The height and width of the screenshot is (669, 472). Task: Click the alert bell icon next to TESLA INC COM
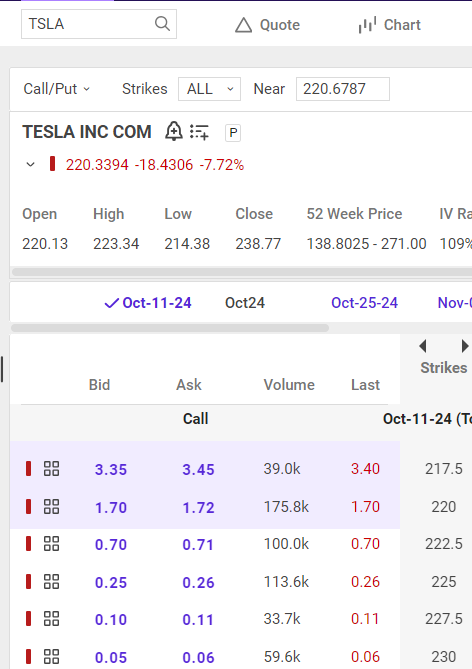174,131
